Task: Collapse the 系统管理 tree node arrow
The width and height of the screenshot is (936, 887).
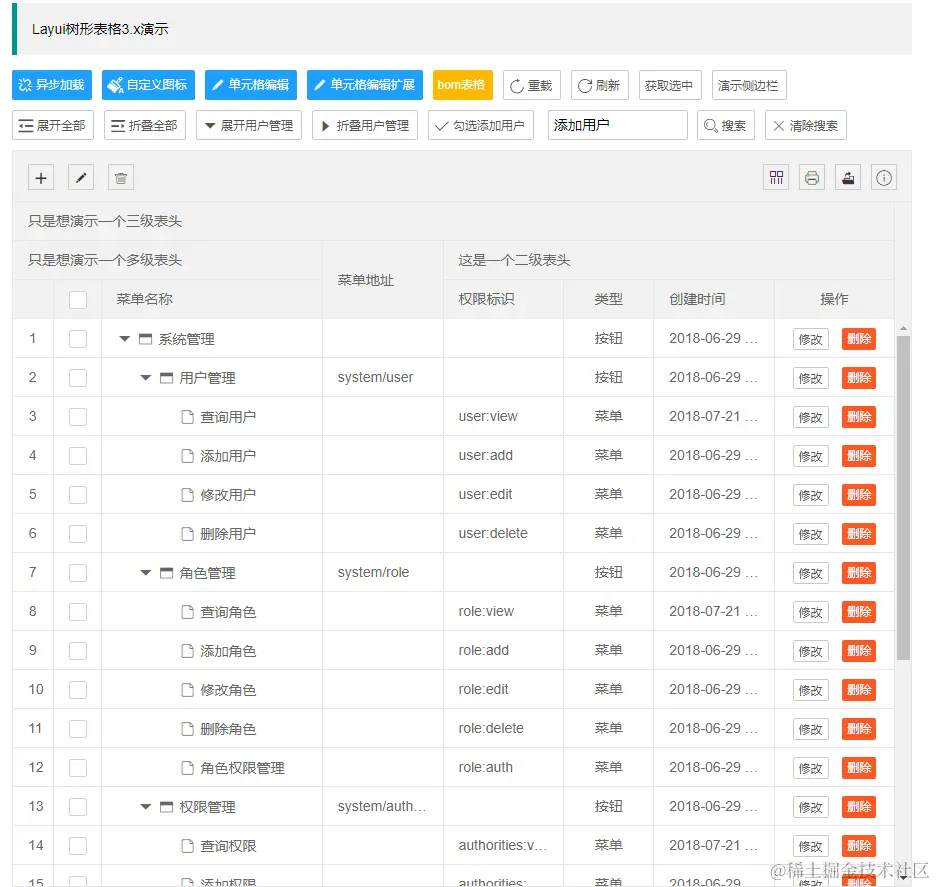Action: 124,338
